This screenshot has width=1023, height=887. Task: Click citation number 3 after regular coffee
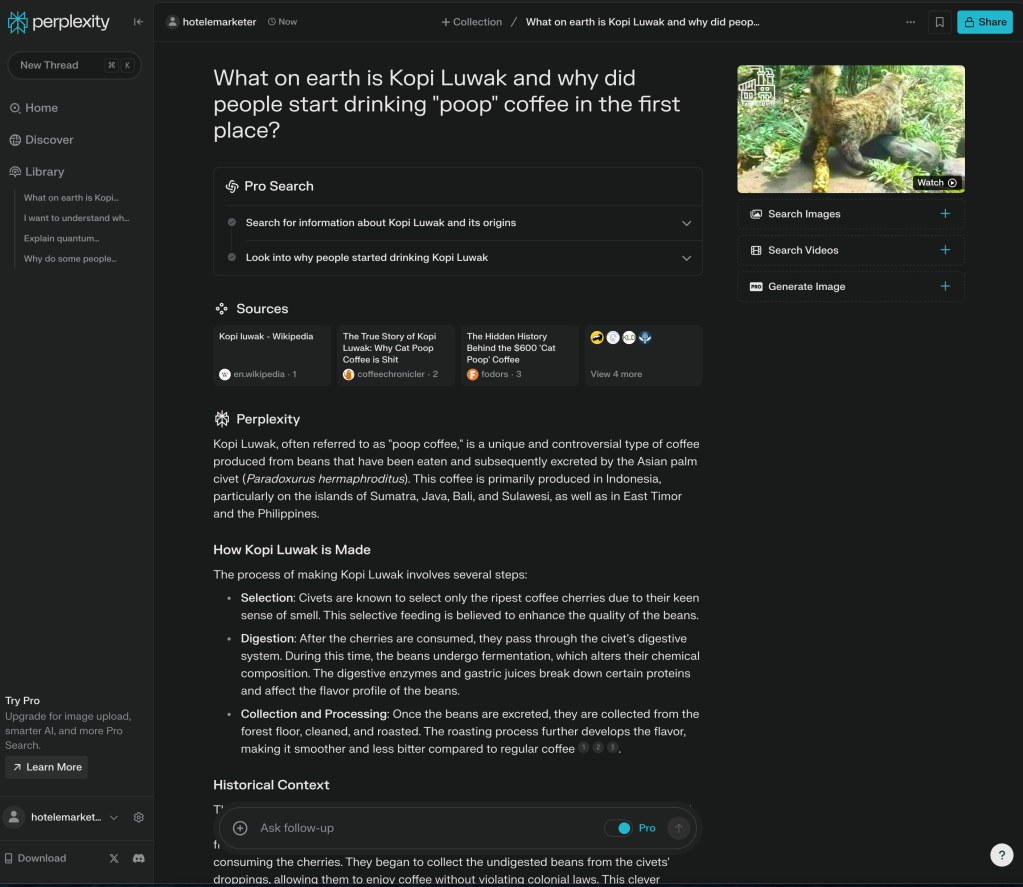pos(612,747)
